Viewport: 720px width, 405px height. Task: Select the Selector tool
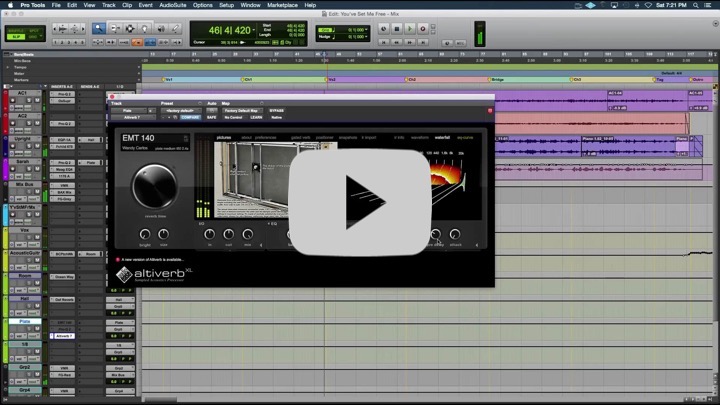tap(130, 28)
